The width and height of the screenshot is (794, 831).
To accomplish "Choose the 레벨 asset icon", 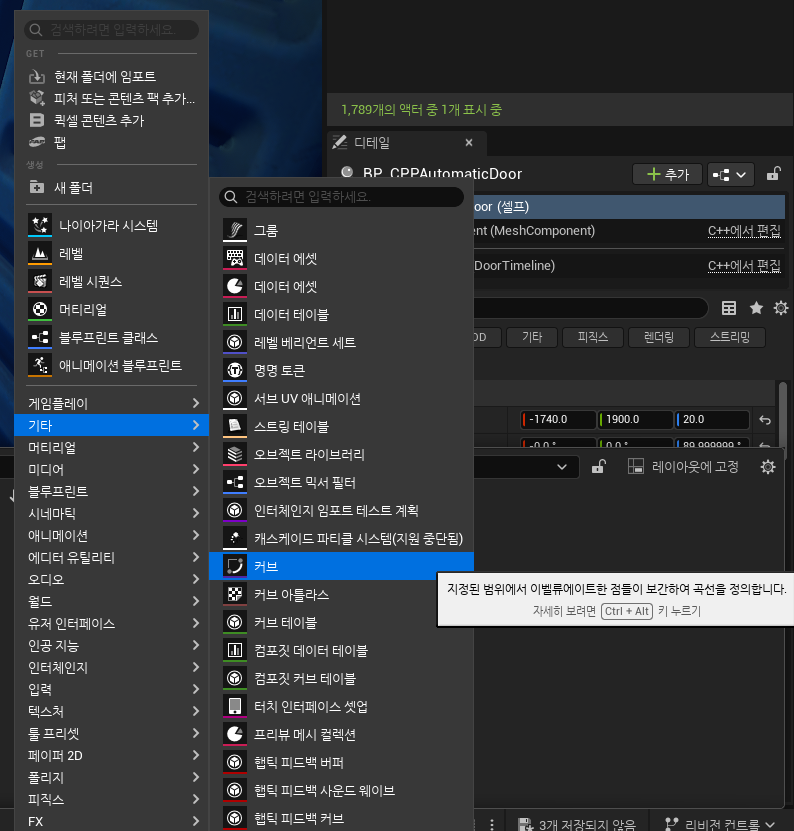I will click(40, 253).
